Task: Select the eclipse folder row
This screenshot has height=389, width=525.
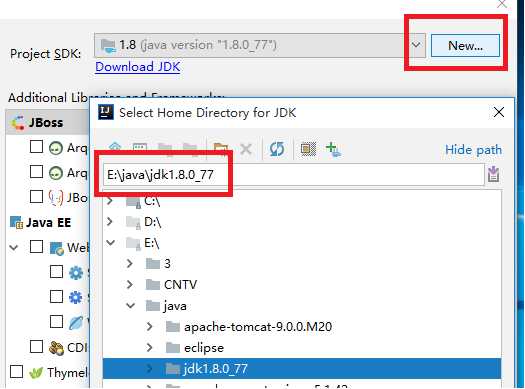Action: coord(302,347)
